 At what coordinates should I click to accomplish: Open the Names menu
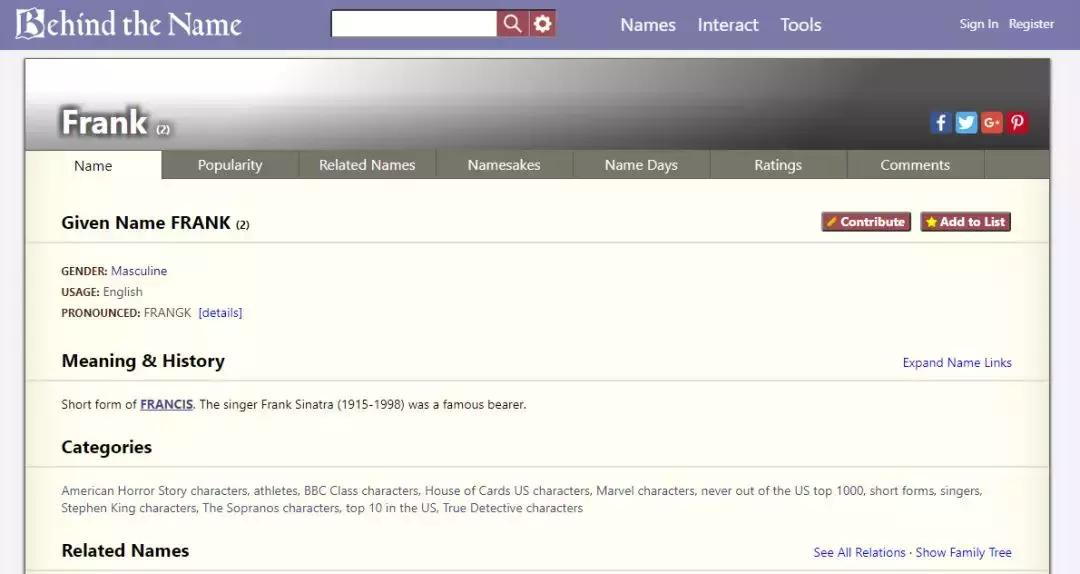point(647,25)
